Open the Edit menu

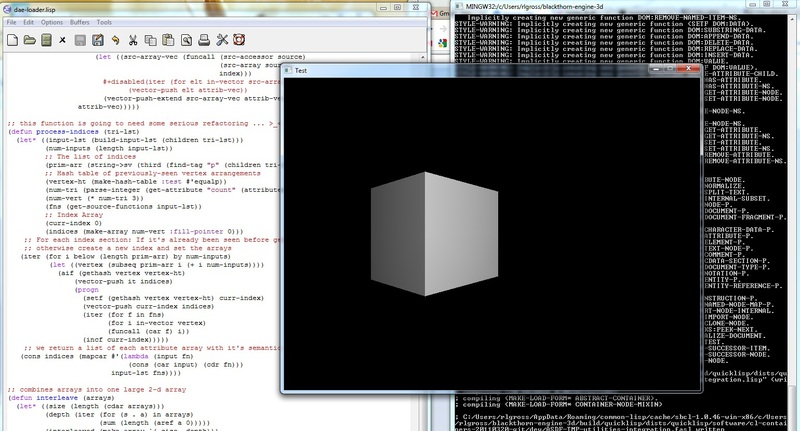29,22
